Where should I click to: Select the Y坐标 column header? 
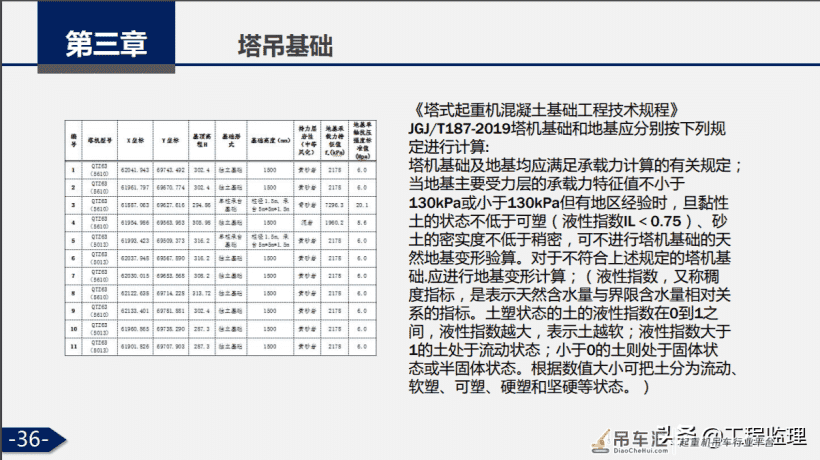coord(170,140)
